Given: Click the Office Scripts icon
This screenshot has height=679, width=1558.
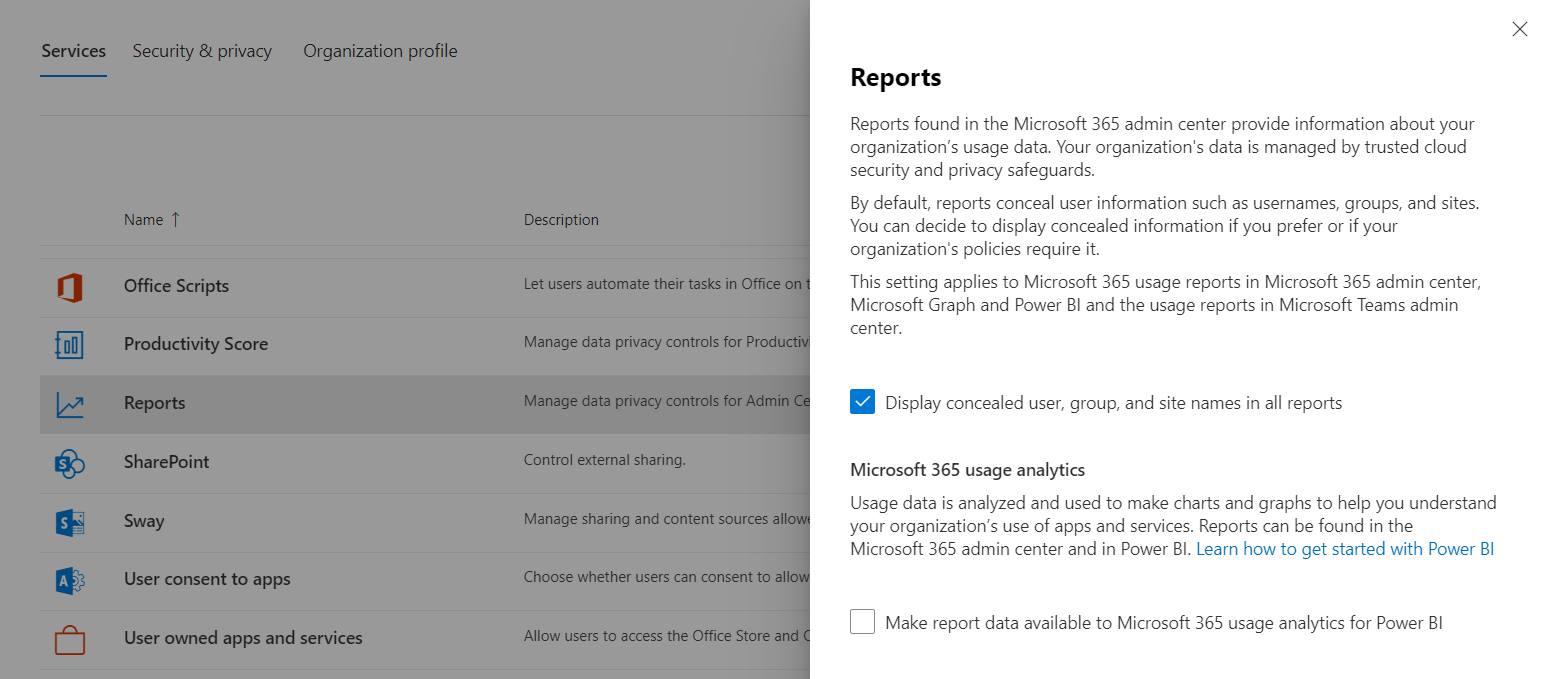Looking at the screenshot, I should point(69,287).
